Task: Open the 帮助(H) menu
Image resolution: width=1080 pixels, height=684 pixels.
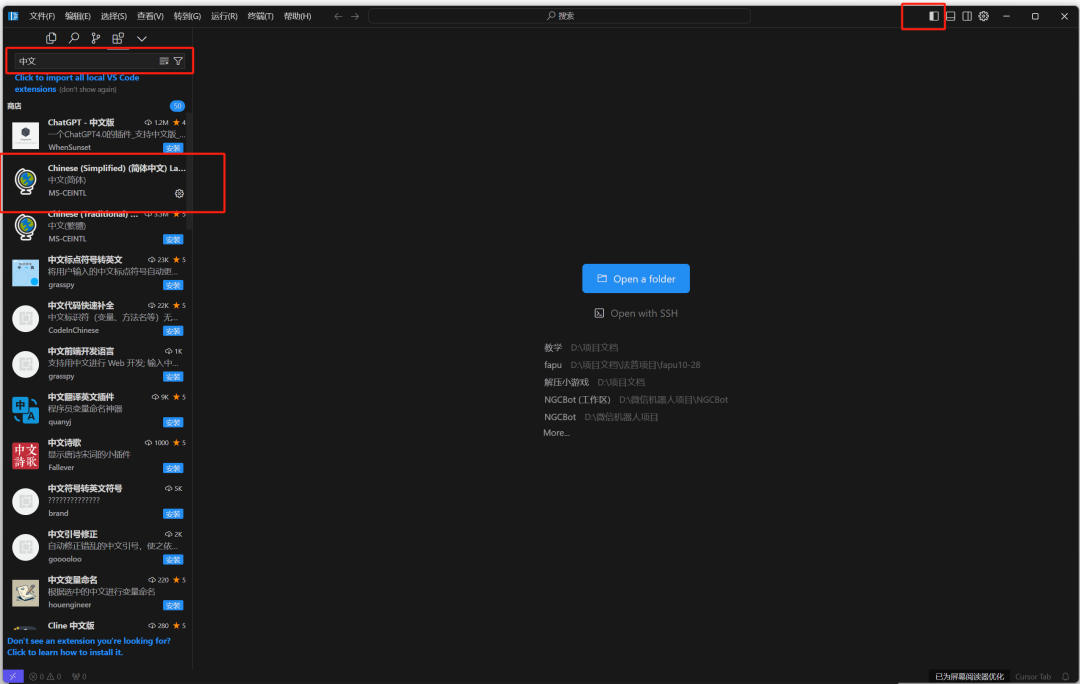Action: coord(298,16)
